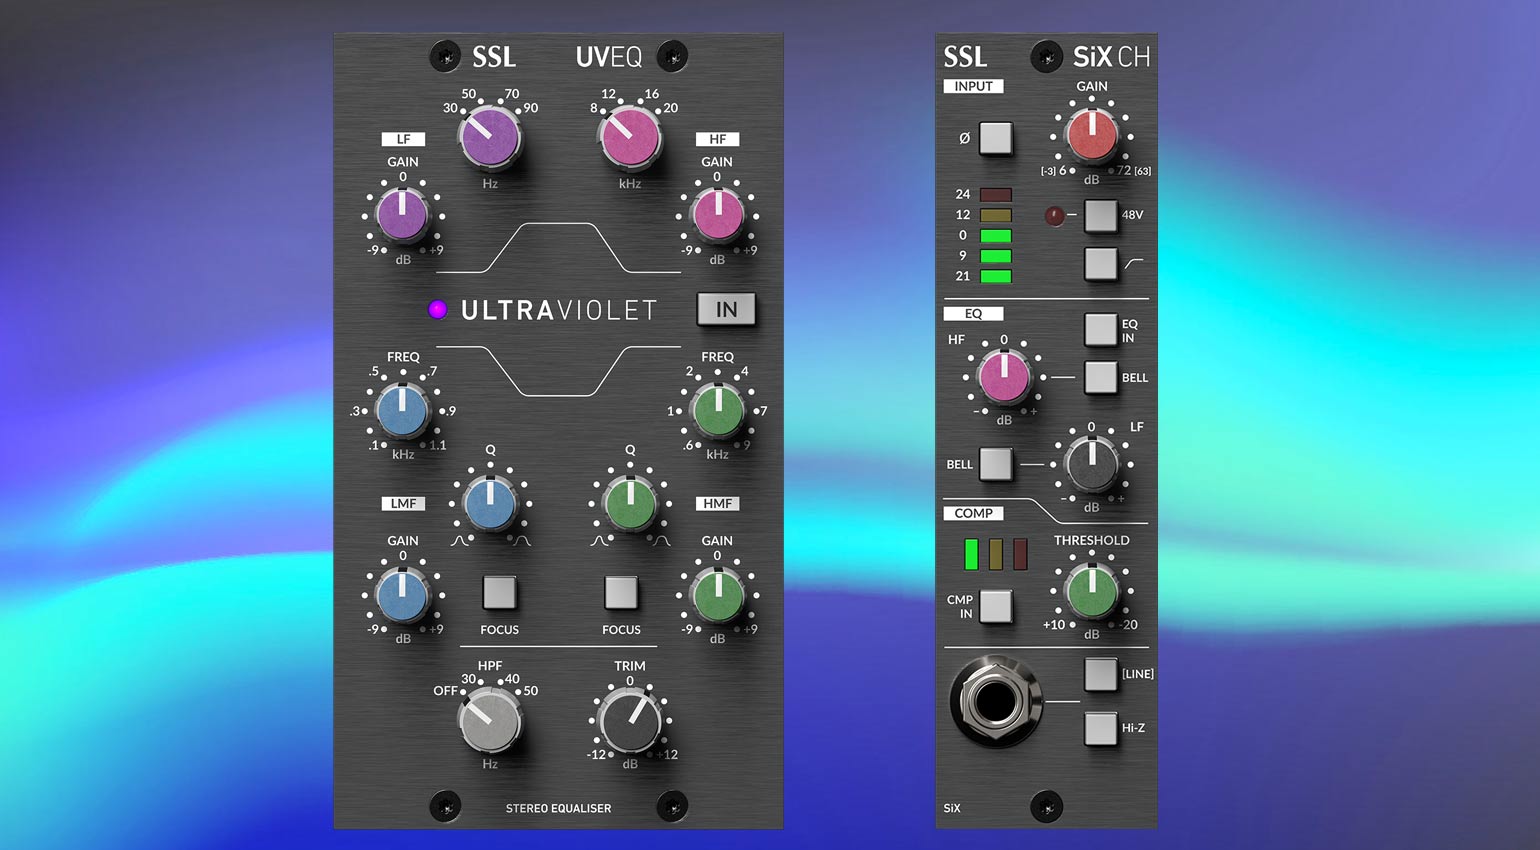Toggle the phase invert Ø button

(995, 138)
